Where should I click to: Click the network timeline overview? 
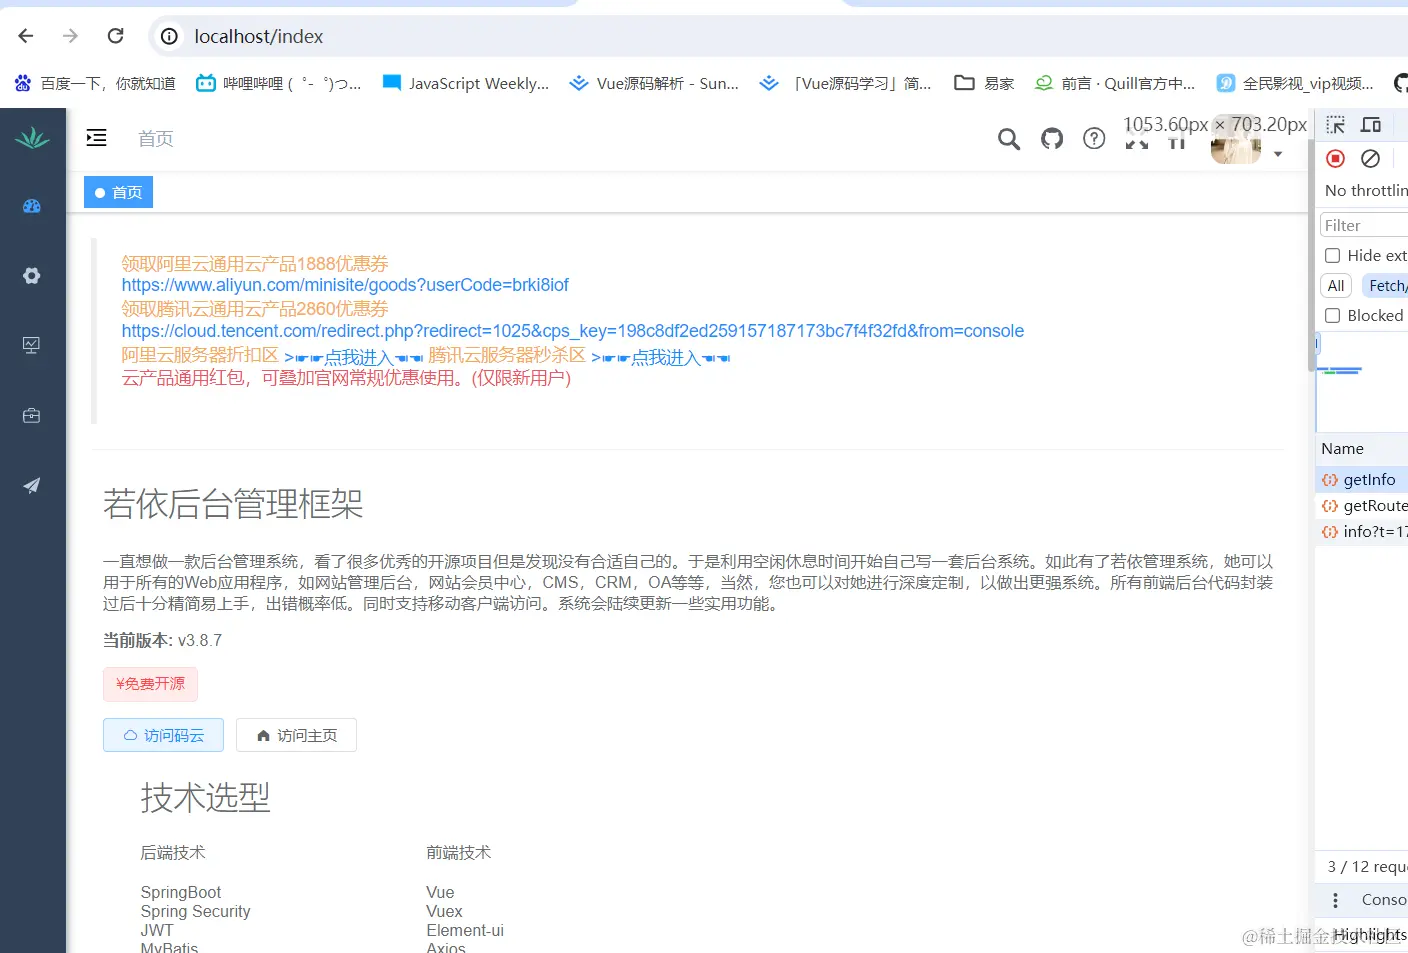1361,384
